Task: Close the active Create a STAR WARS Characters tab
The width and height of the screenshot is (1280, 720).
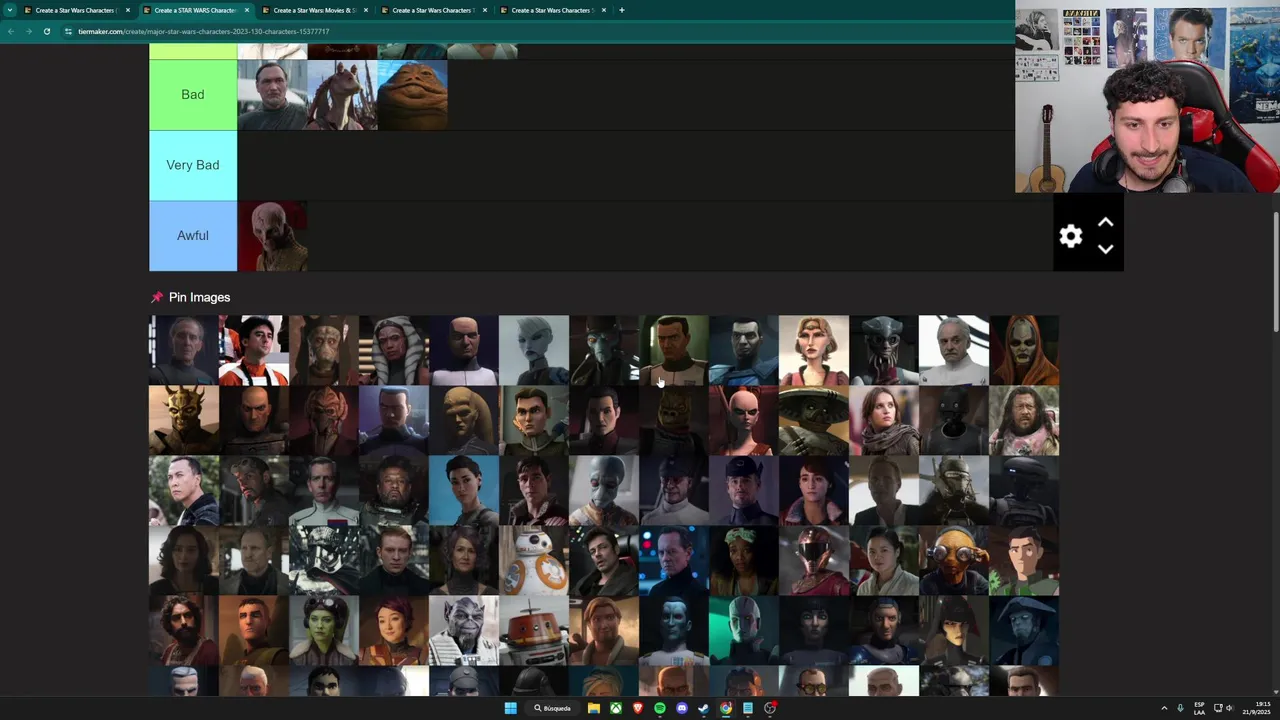Action: click(247, 10)
